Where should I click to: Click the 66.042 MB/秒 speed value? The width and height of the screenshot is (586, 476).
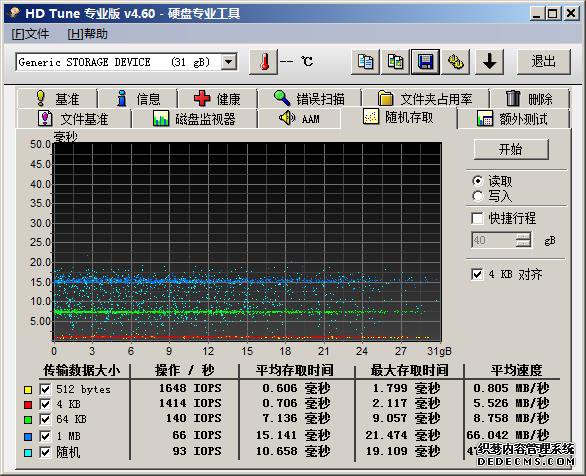[x=508, y=435]
